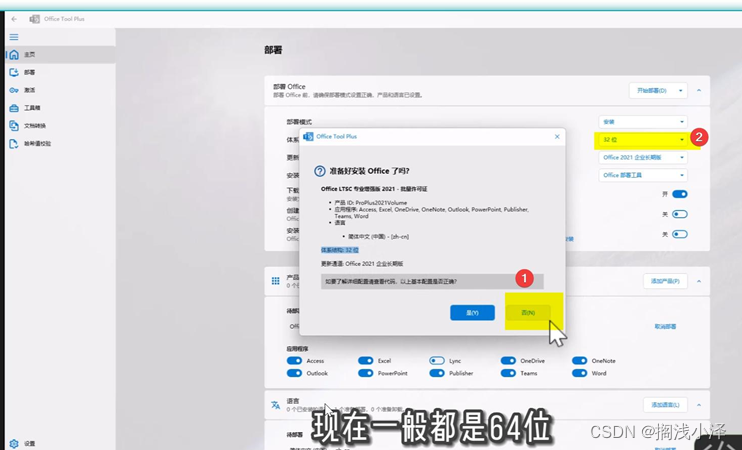
Task: Open the Office 部署工具 install module dropdown
Action: (x=643, y=175)
